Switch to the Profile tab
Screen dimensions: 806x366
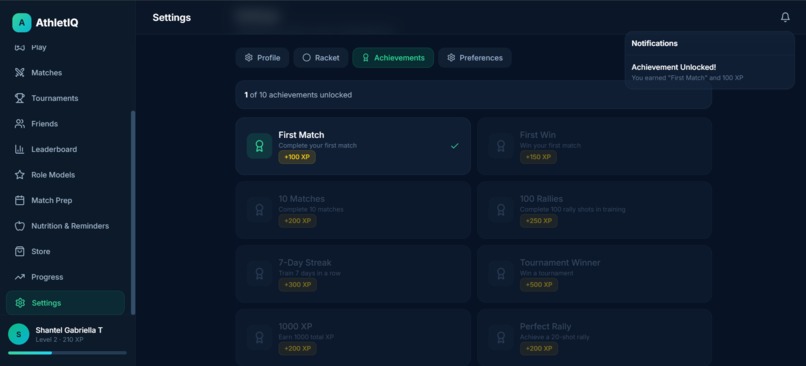click(x=262, y=58)
